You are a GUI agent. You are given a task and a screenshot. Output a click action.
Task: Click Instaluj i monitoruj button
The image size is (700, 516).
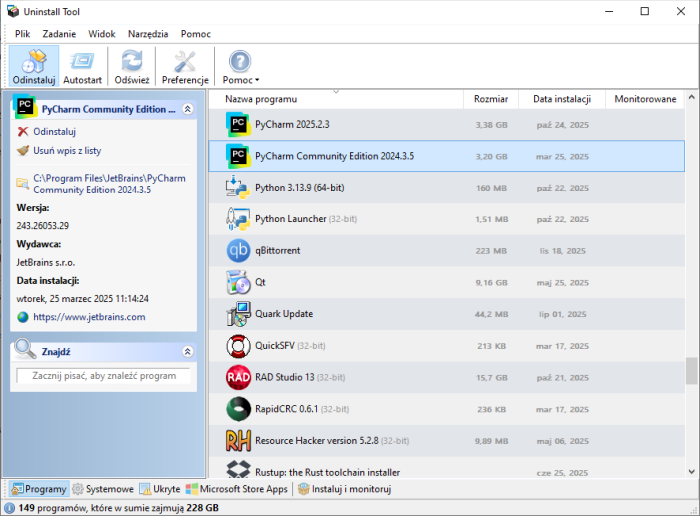pyautogui.click(x=345, y=489)
